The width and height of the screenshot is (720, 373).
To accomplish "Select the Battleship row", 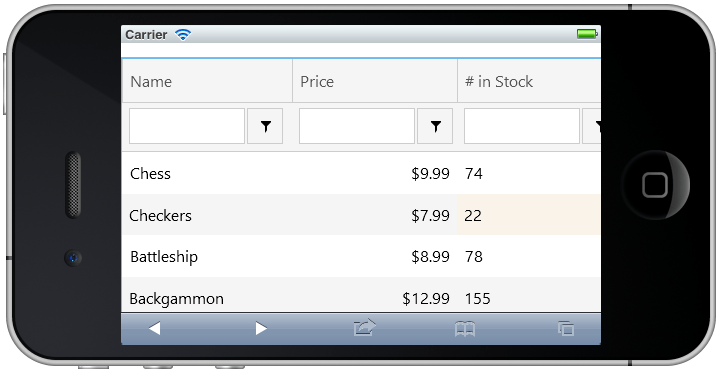I will [361, 256].
